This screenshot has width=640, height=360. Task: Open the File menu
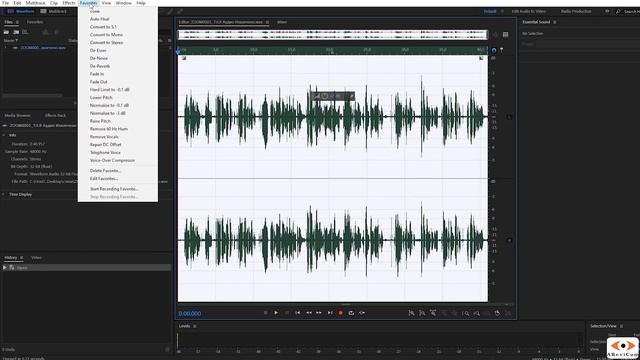[6, 3]
